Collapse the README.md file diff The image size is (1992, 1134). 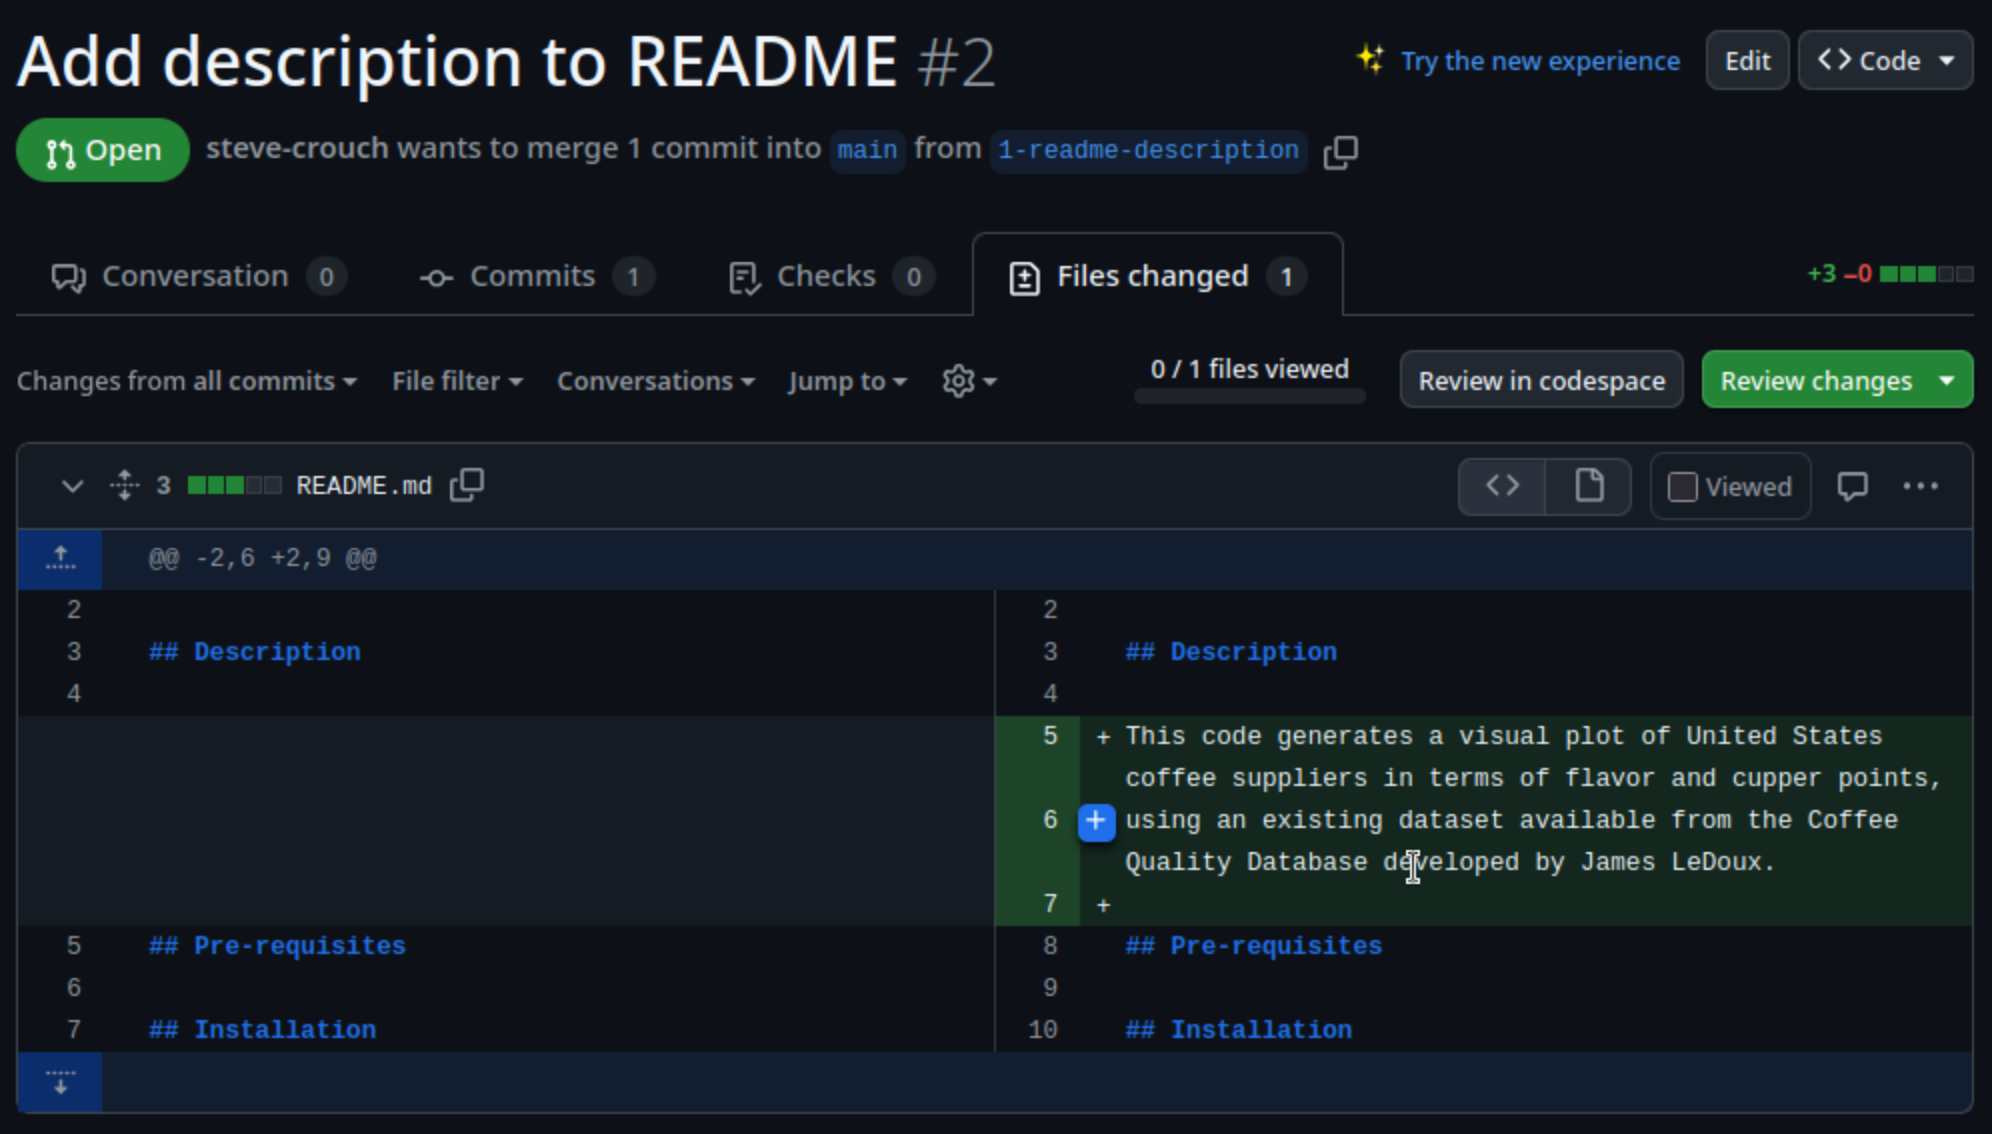tap(72, 486)
